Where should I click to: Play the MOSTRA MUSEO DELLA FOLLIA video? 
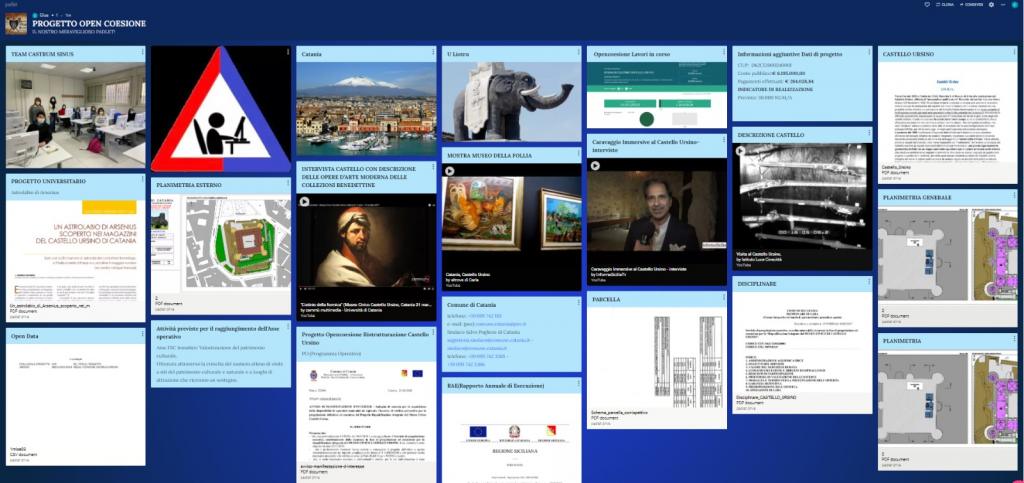(x=449, y=171)
